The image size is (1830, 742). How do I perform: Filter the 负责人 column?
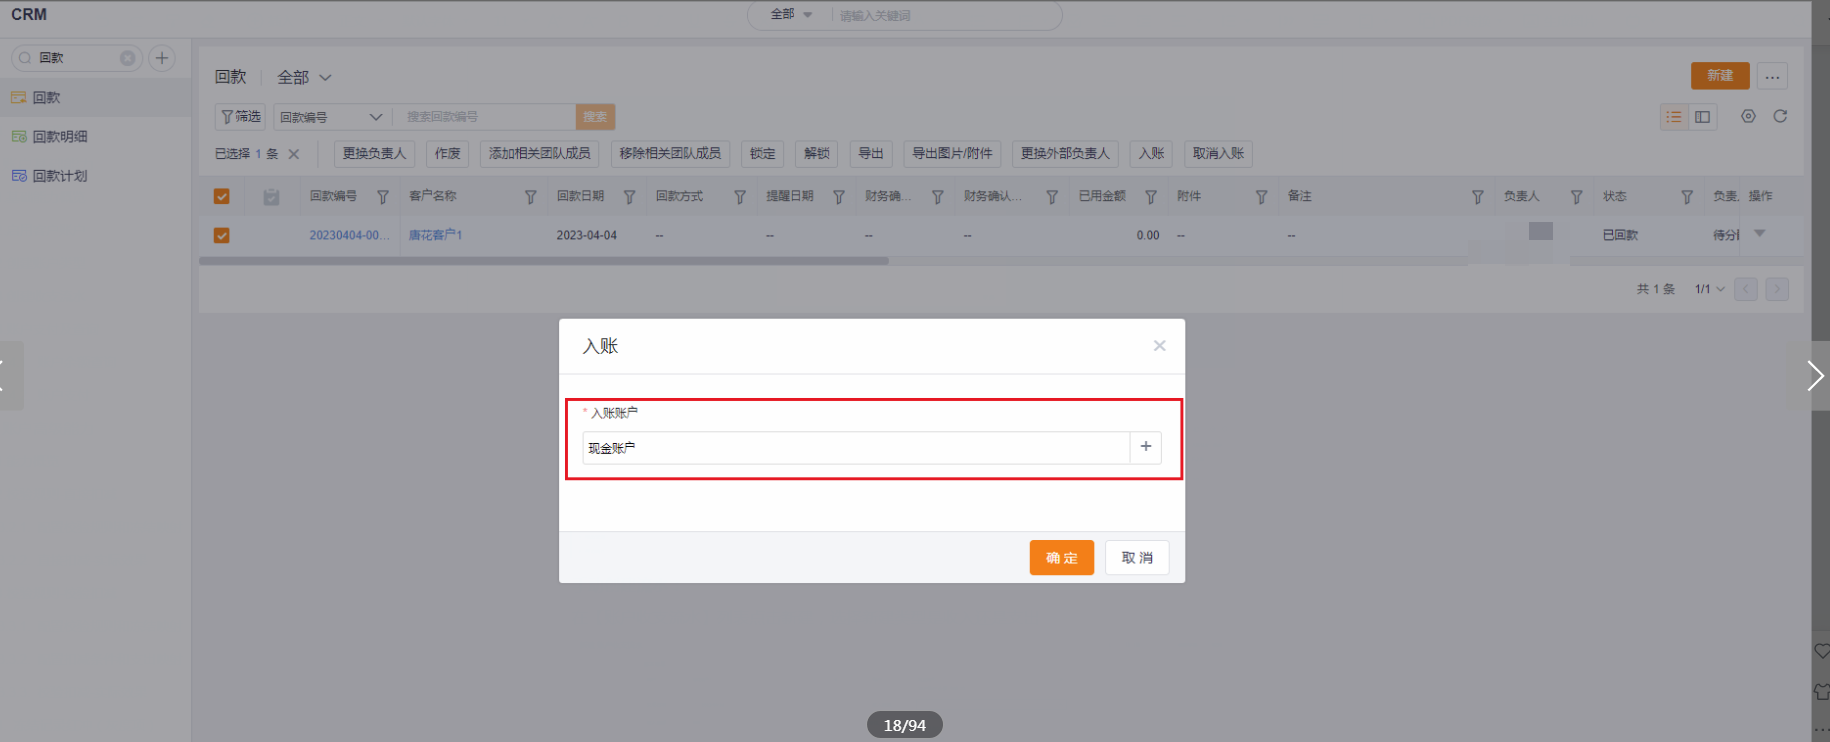point(1577,197)
